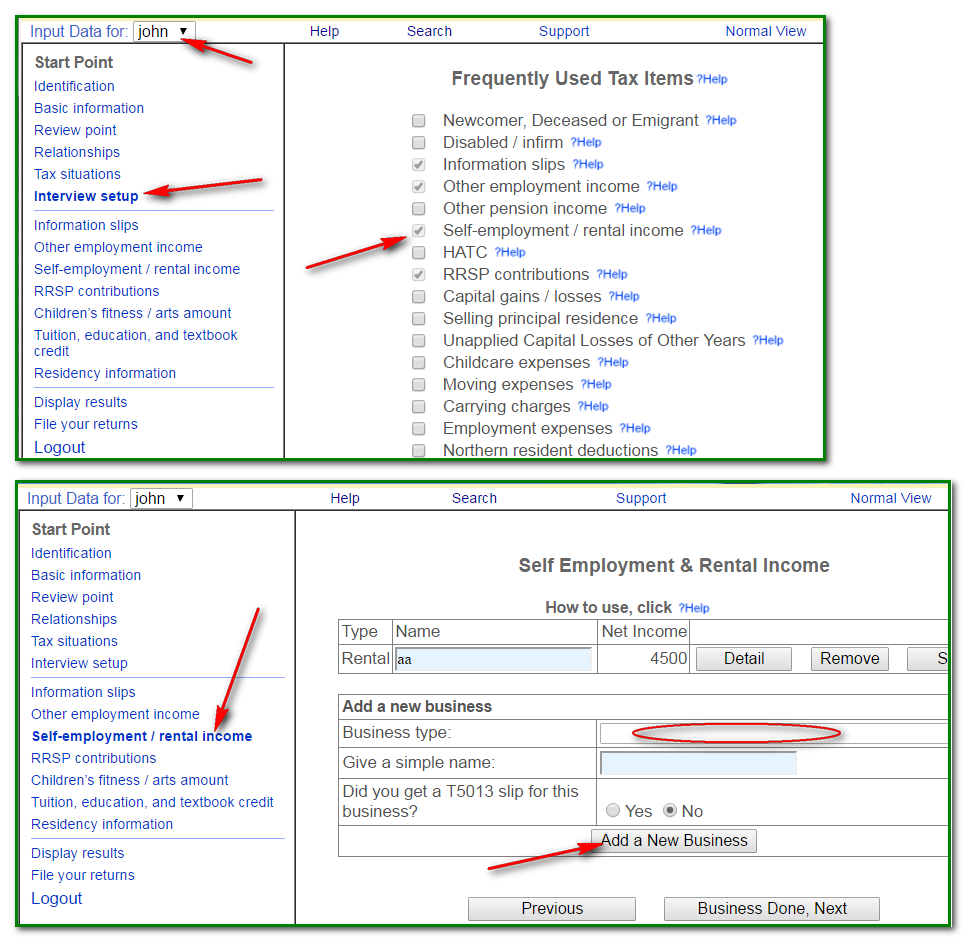Image resolution: width=968 pixels, height=943 pixels.
Task: Click the simple name input field
Action: pyautogui.click(x=698, y=762)
